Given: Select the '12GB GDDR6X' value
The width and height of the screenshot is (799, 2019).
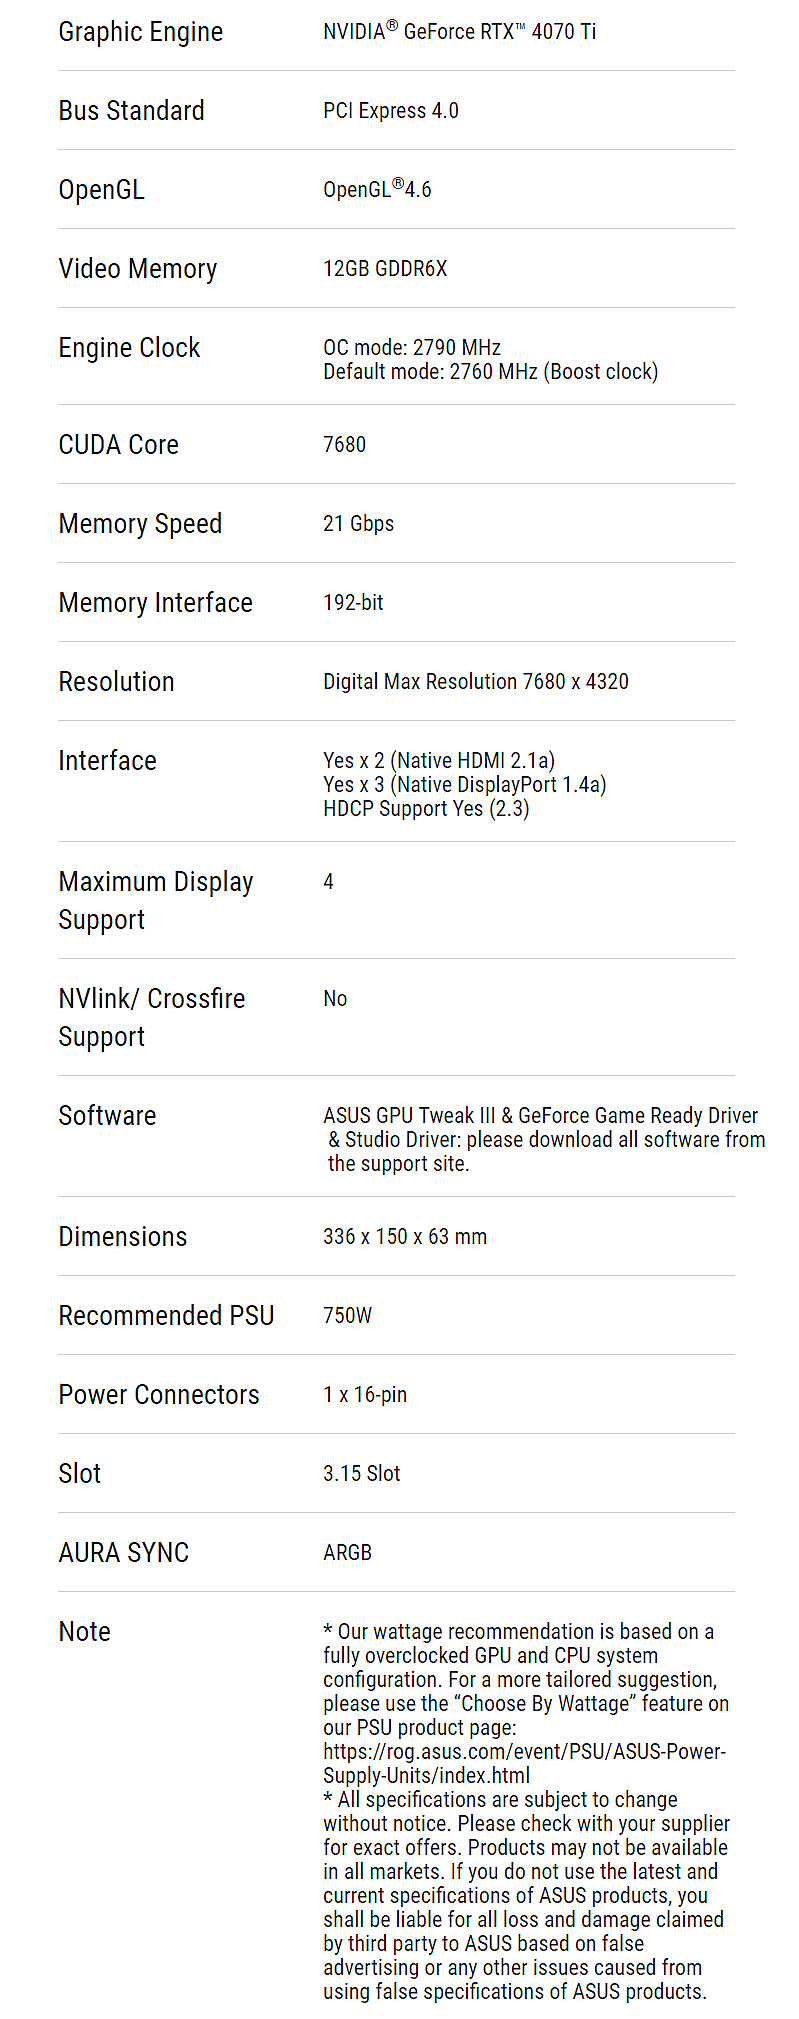Looking at the screenshot, I should [385, 268].
